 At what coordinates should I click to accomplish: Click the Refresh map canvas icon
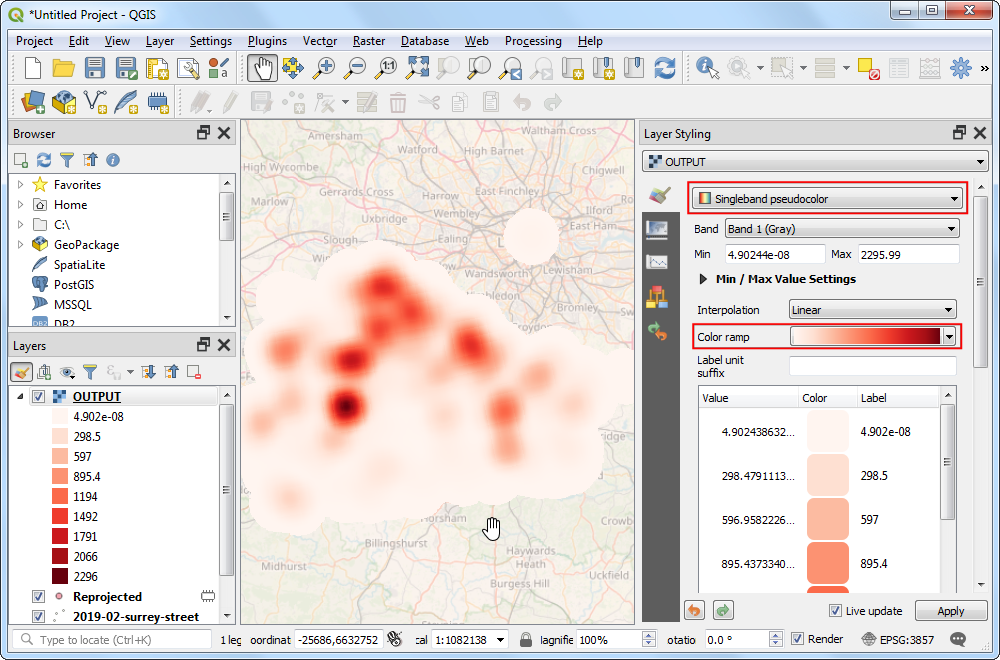point(664,68)
